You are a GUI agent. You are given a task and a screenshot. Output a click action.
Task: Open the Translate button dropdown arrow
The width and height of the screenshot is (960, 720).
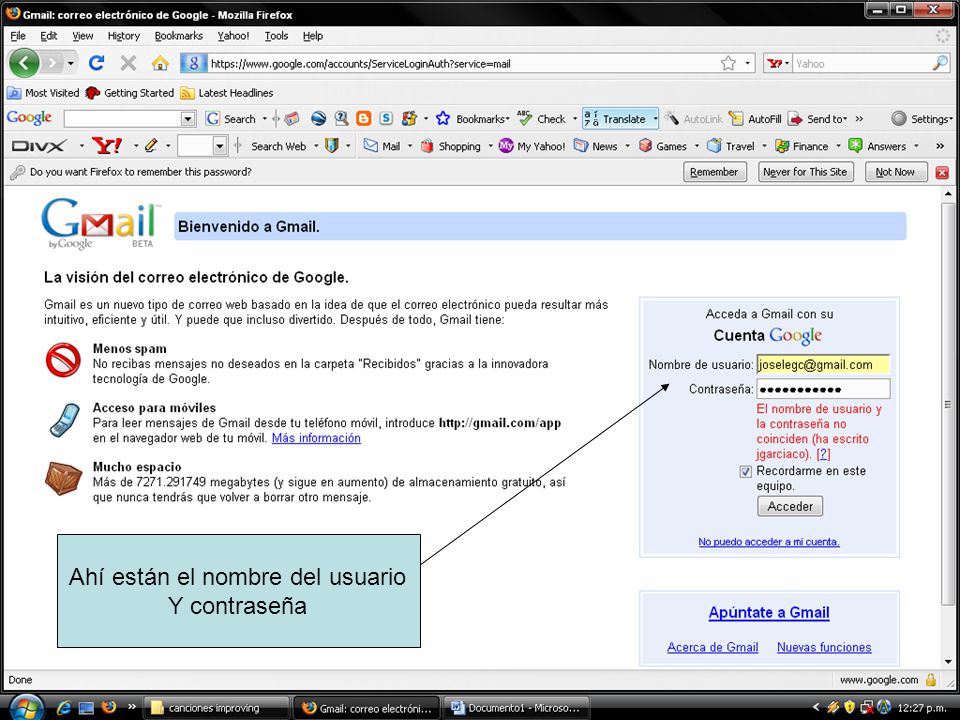pyautogui.click(x=654, y=119)
